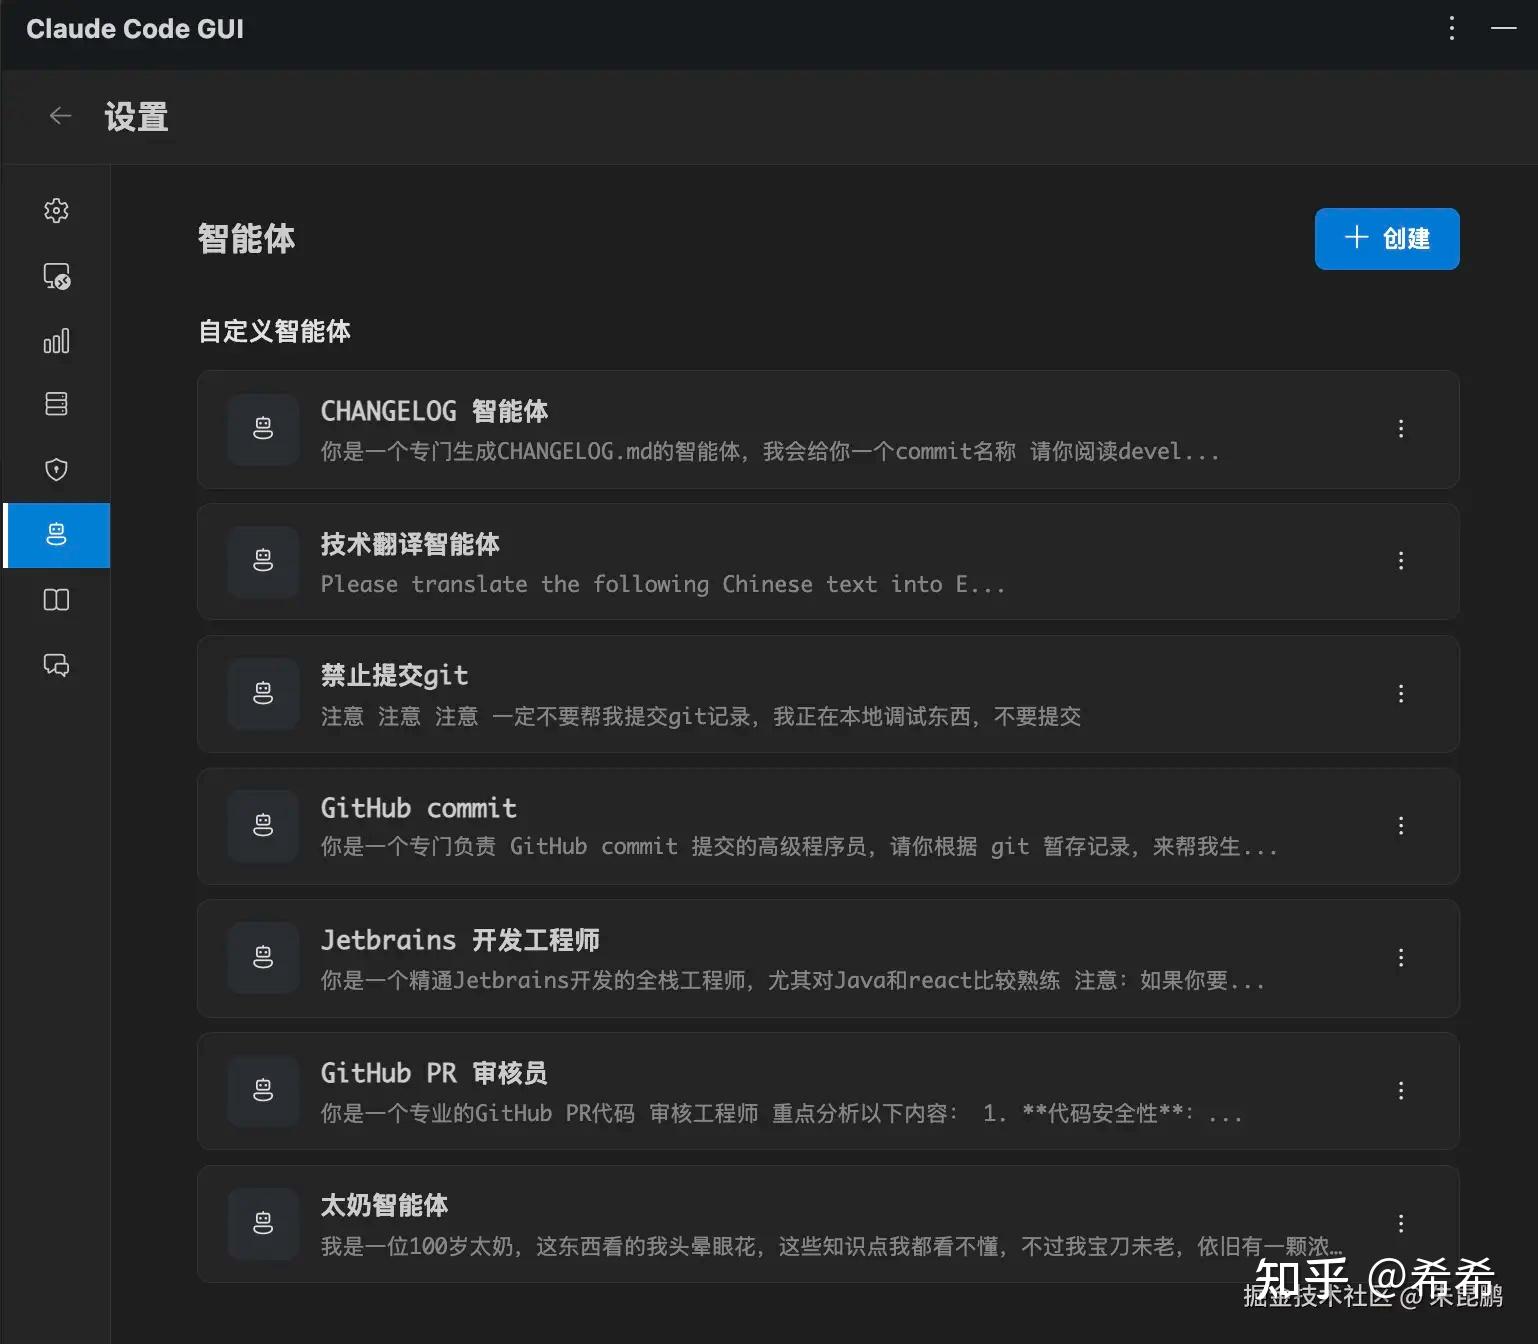The height and width of the screenshot is (1344, 1538).
Task: Open the window options kebab menu
Action: (1452, 28)
